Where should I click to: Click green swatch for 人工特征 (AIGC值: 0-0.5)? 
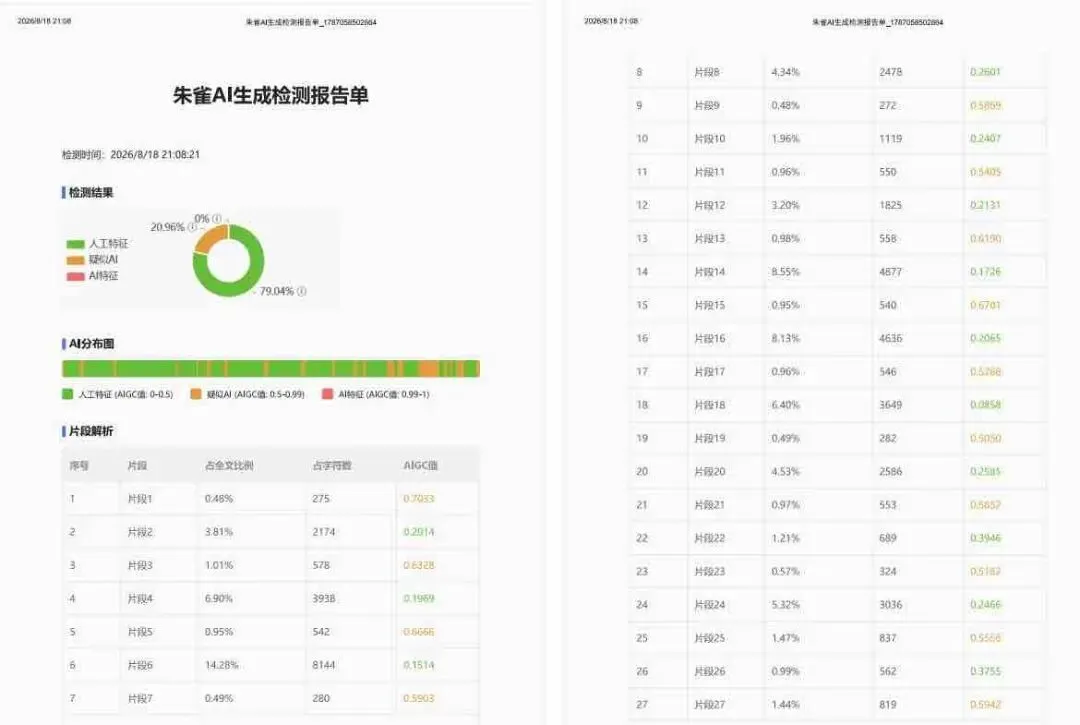coord(68,394)
